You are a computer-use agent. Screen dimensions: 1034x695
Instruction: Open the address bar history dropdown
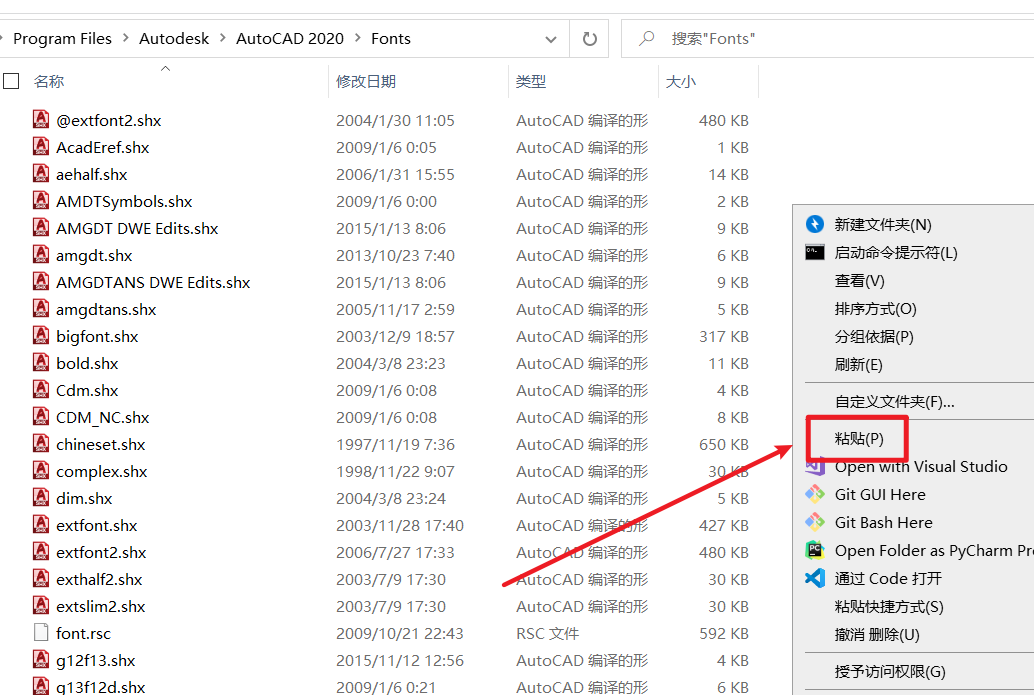(551, 40)
